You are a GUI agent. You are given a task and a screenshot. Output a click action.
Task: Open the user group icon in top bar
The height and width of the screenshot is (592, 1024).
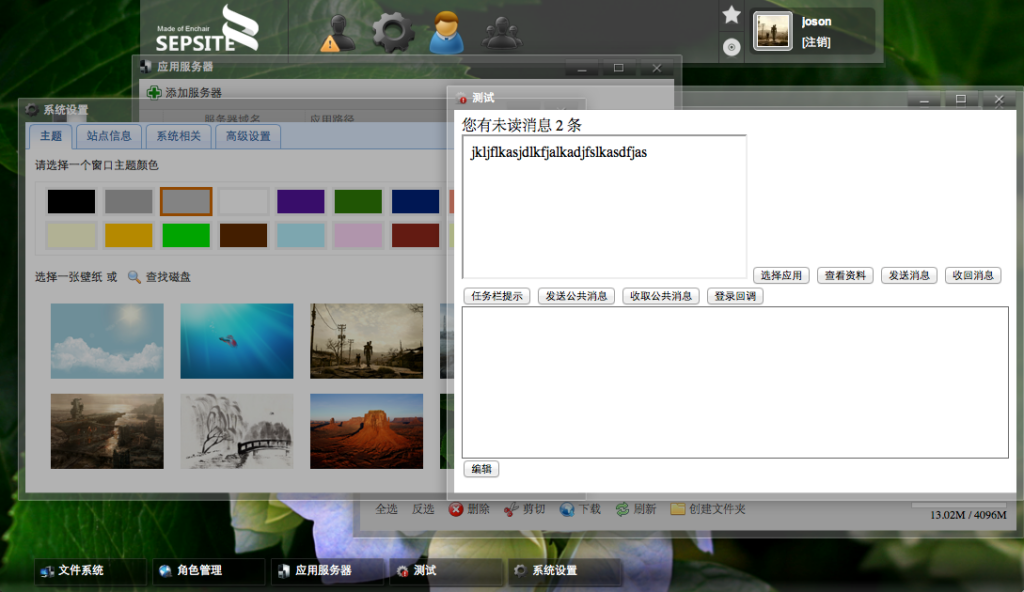503,35
